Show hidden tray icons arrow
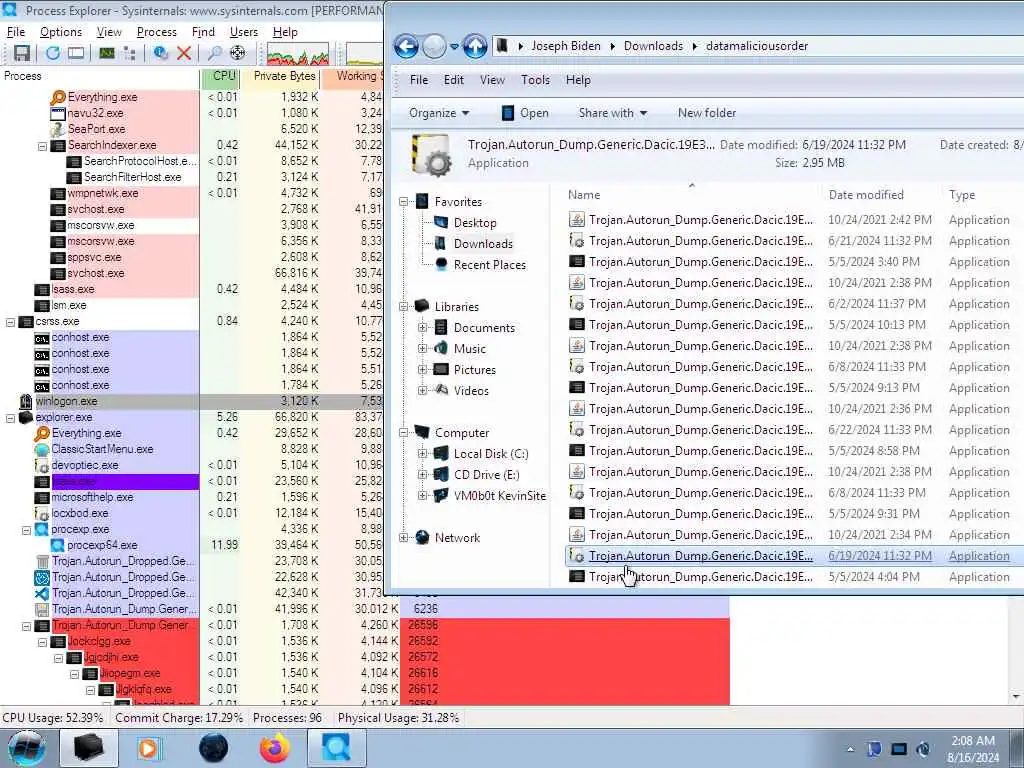This screenshot has height=768, width=1024. [850, 749]
